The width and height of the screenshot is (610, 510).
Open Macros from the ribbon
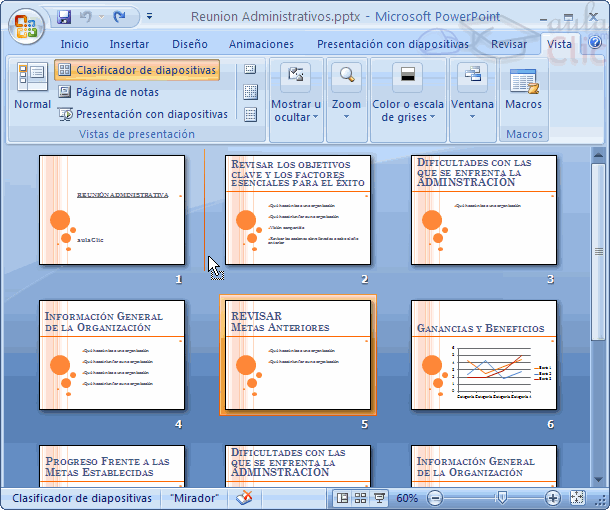coord(523,88)
